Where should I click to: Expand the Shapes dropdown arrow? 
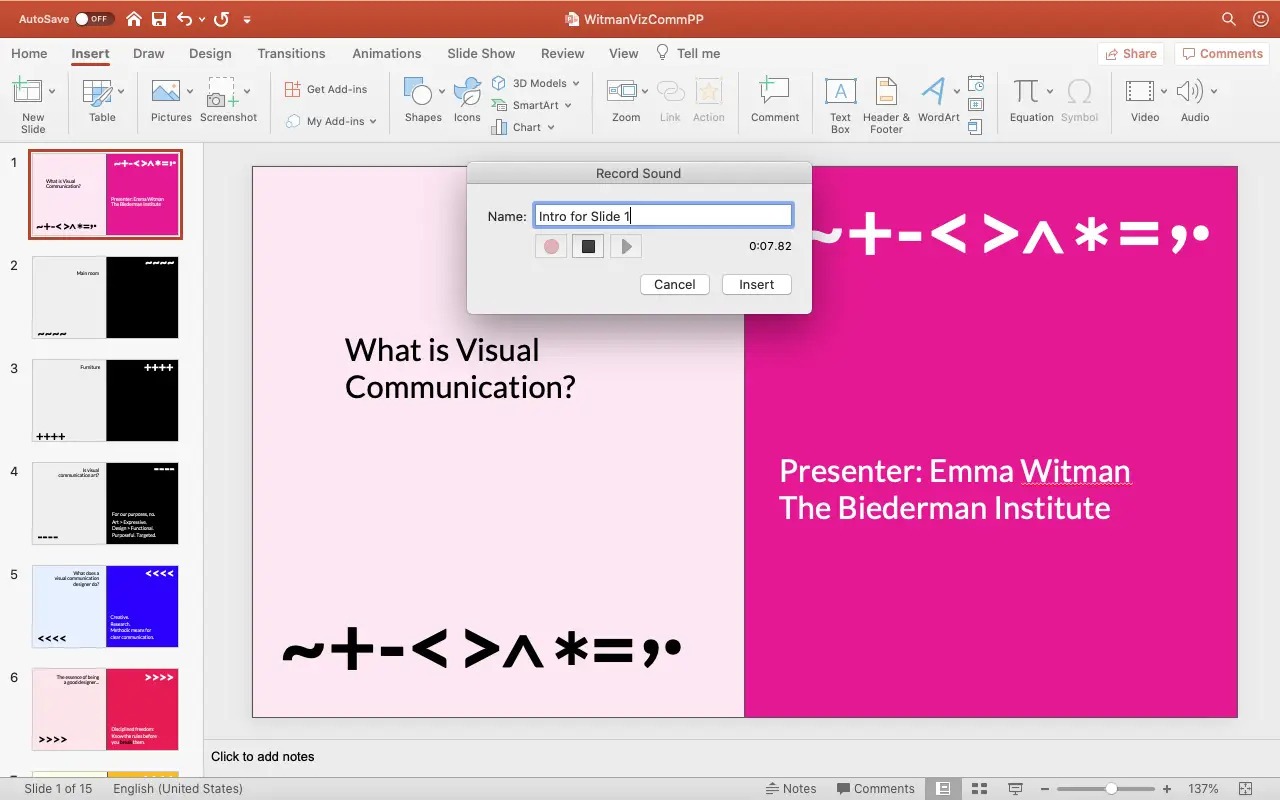coord(442,91)
